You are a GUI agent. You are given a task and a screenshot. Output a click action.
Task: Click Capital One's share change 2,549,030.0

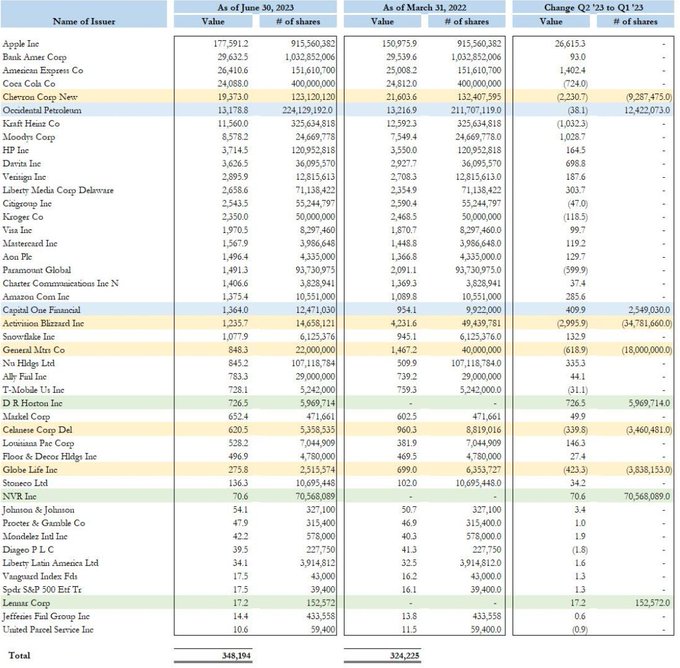click(x=649, y=310)
